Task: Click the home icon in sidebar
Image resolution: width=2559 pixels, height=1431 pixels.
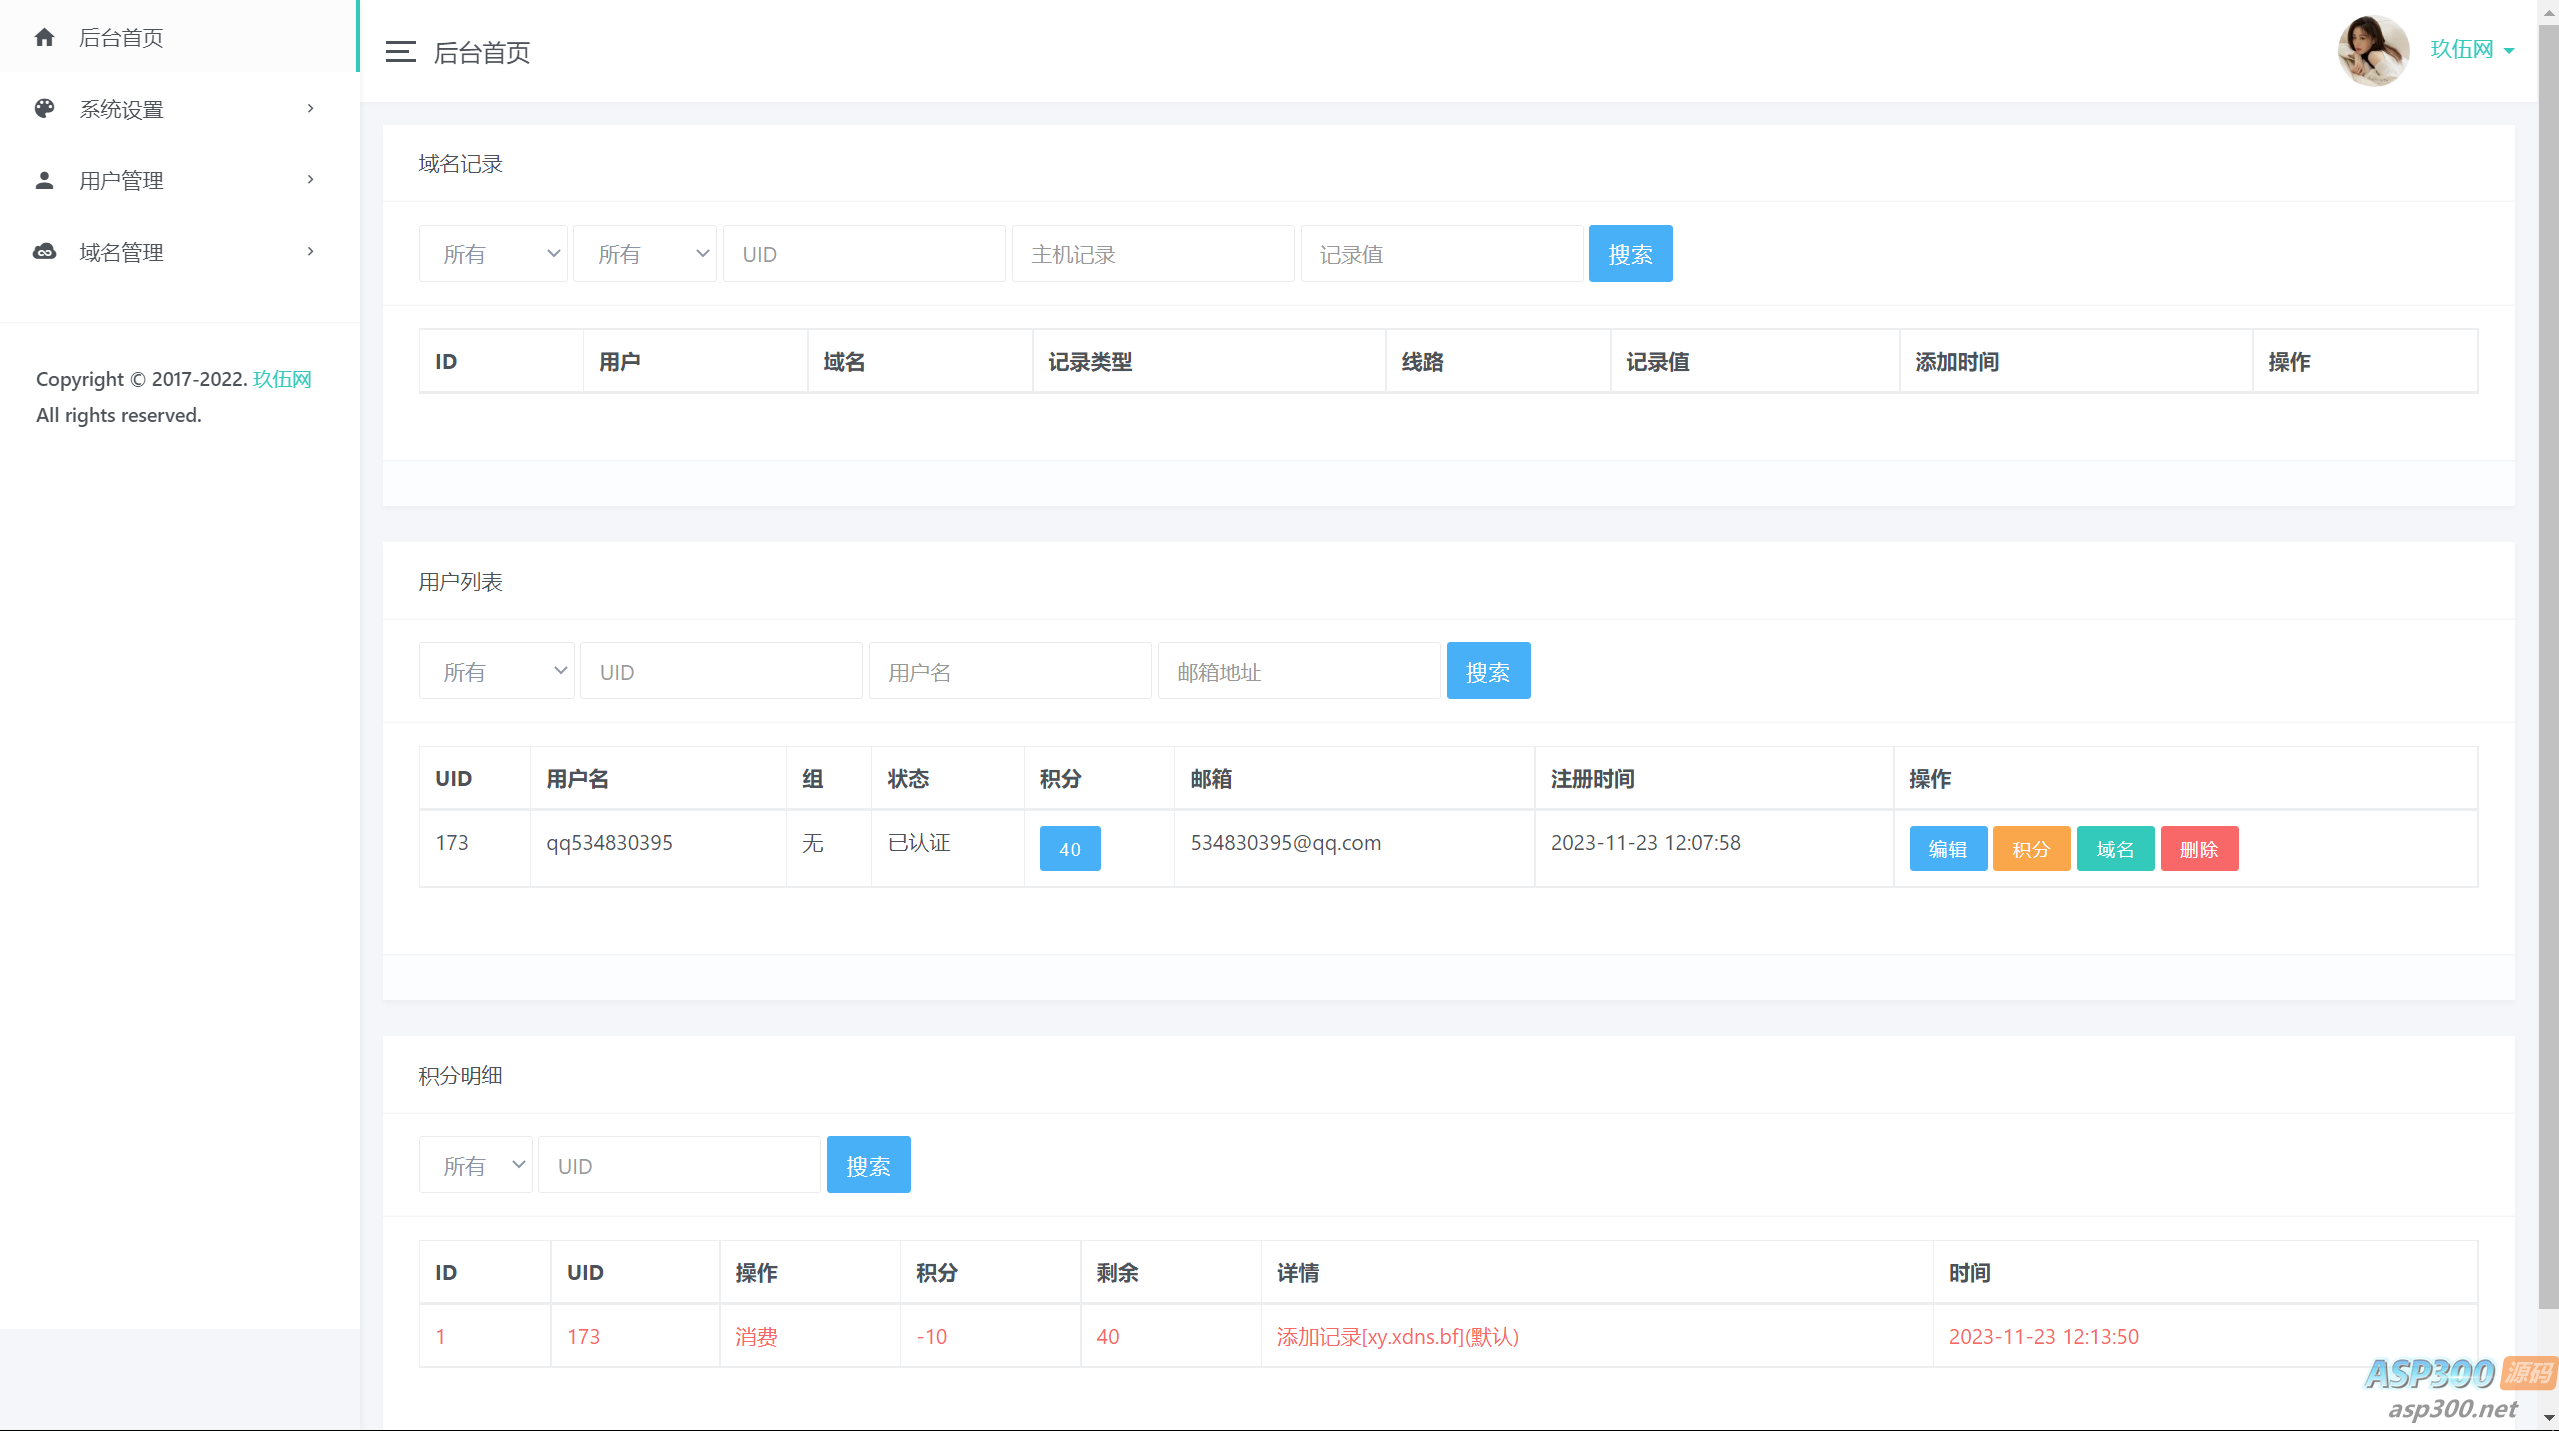Action: click(44, 38)
